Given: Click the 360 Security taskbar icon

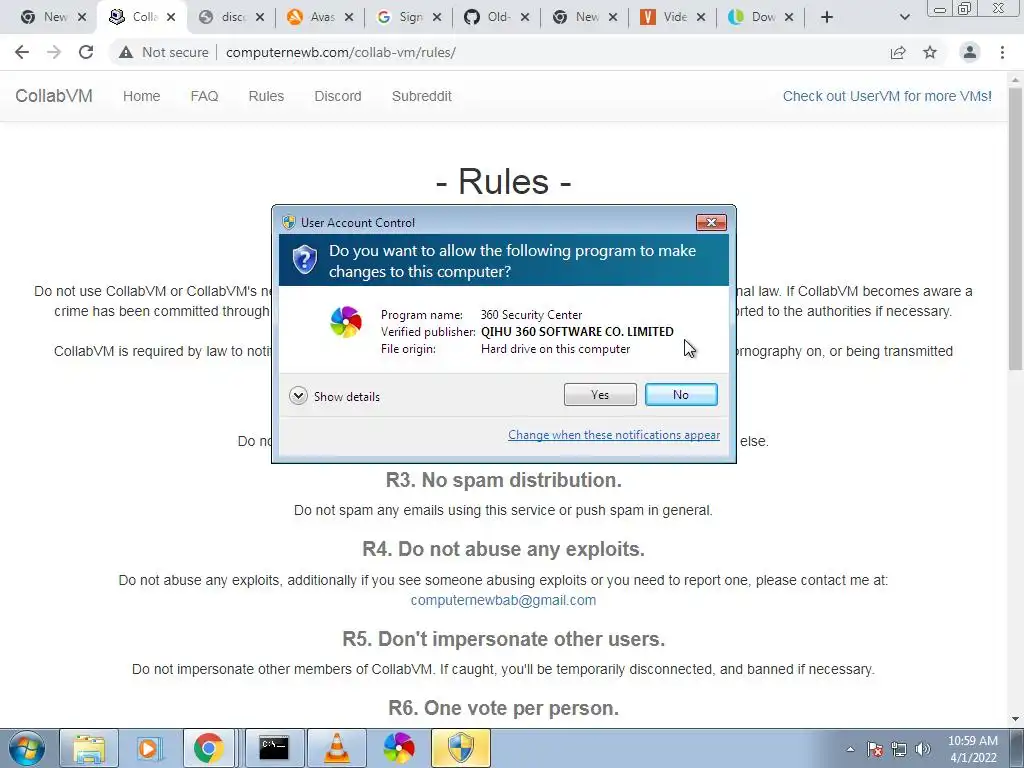Looking at the screenshot, I should pyautogui.click(x=398, y=748).
